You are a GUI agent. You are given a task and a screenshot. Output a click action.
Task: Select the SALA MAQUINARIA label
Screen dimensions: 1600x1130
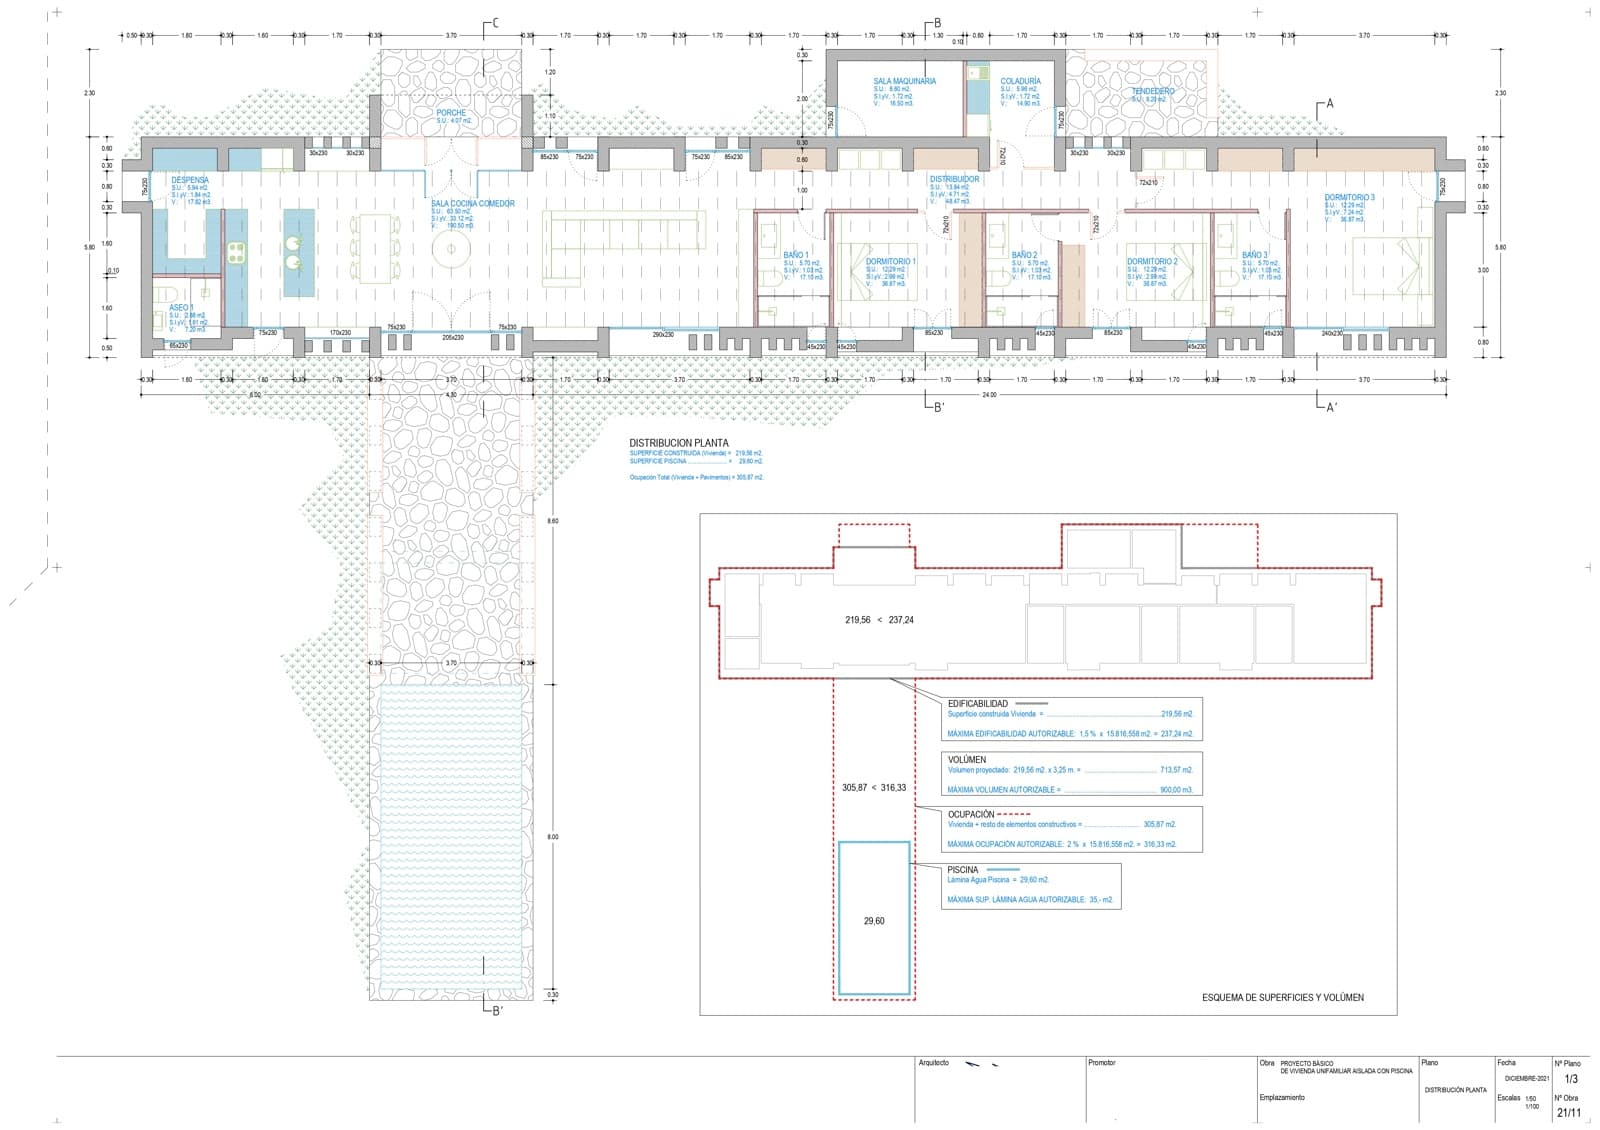pyautogui.click(x=904, y=81)
